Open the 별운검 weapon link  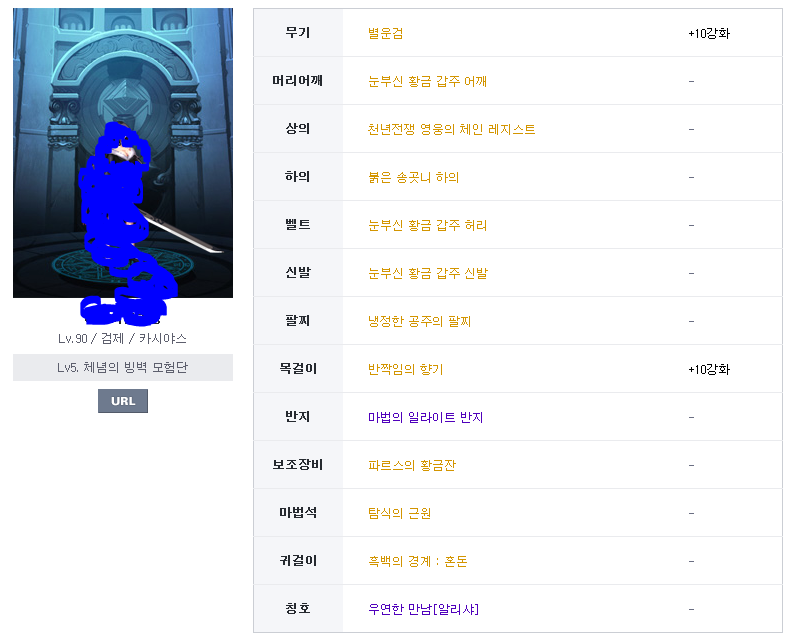point(385,33)
